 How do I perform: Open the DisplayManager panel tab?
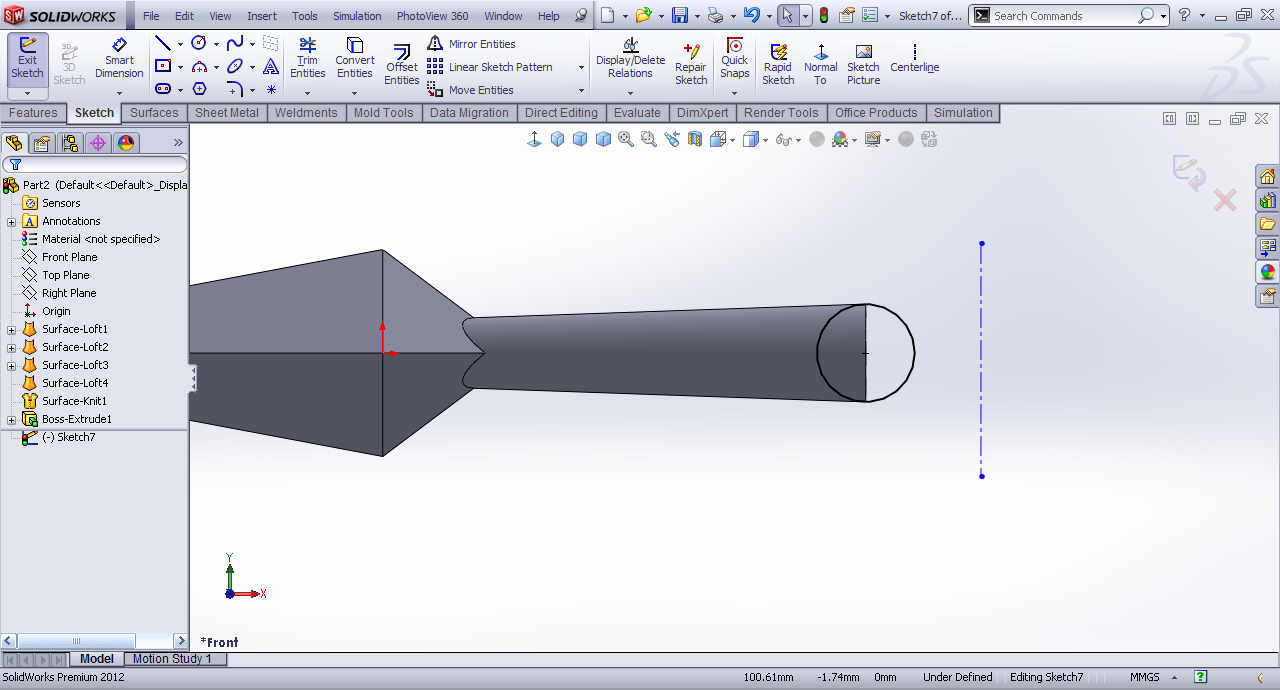[126, 143]
